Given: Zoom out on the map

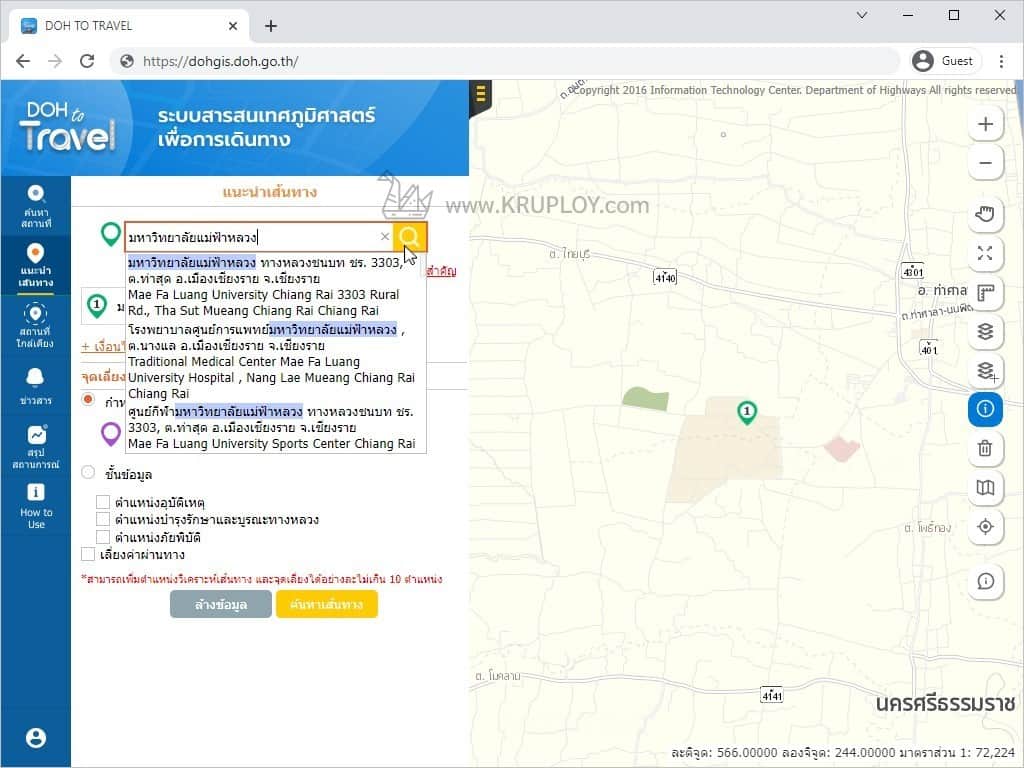Looking at the screenshot, I should 985,163.
